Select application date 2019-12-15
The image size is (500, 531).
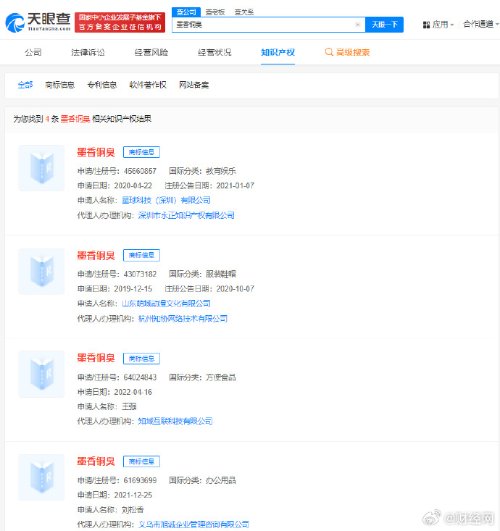click(x=133, y=289)
